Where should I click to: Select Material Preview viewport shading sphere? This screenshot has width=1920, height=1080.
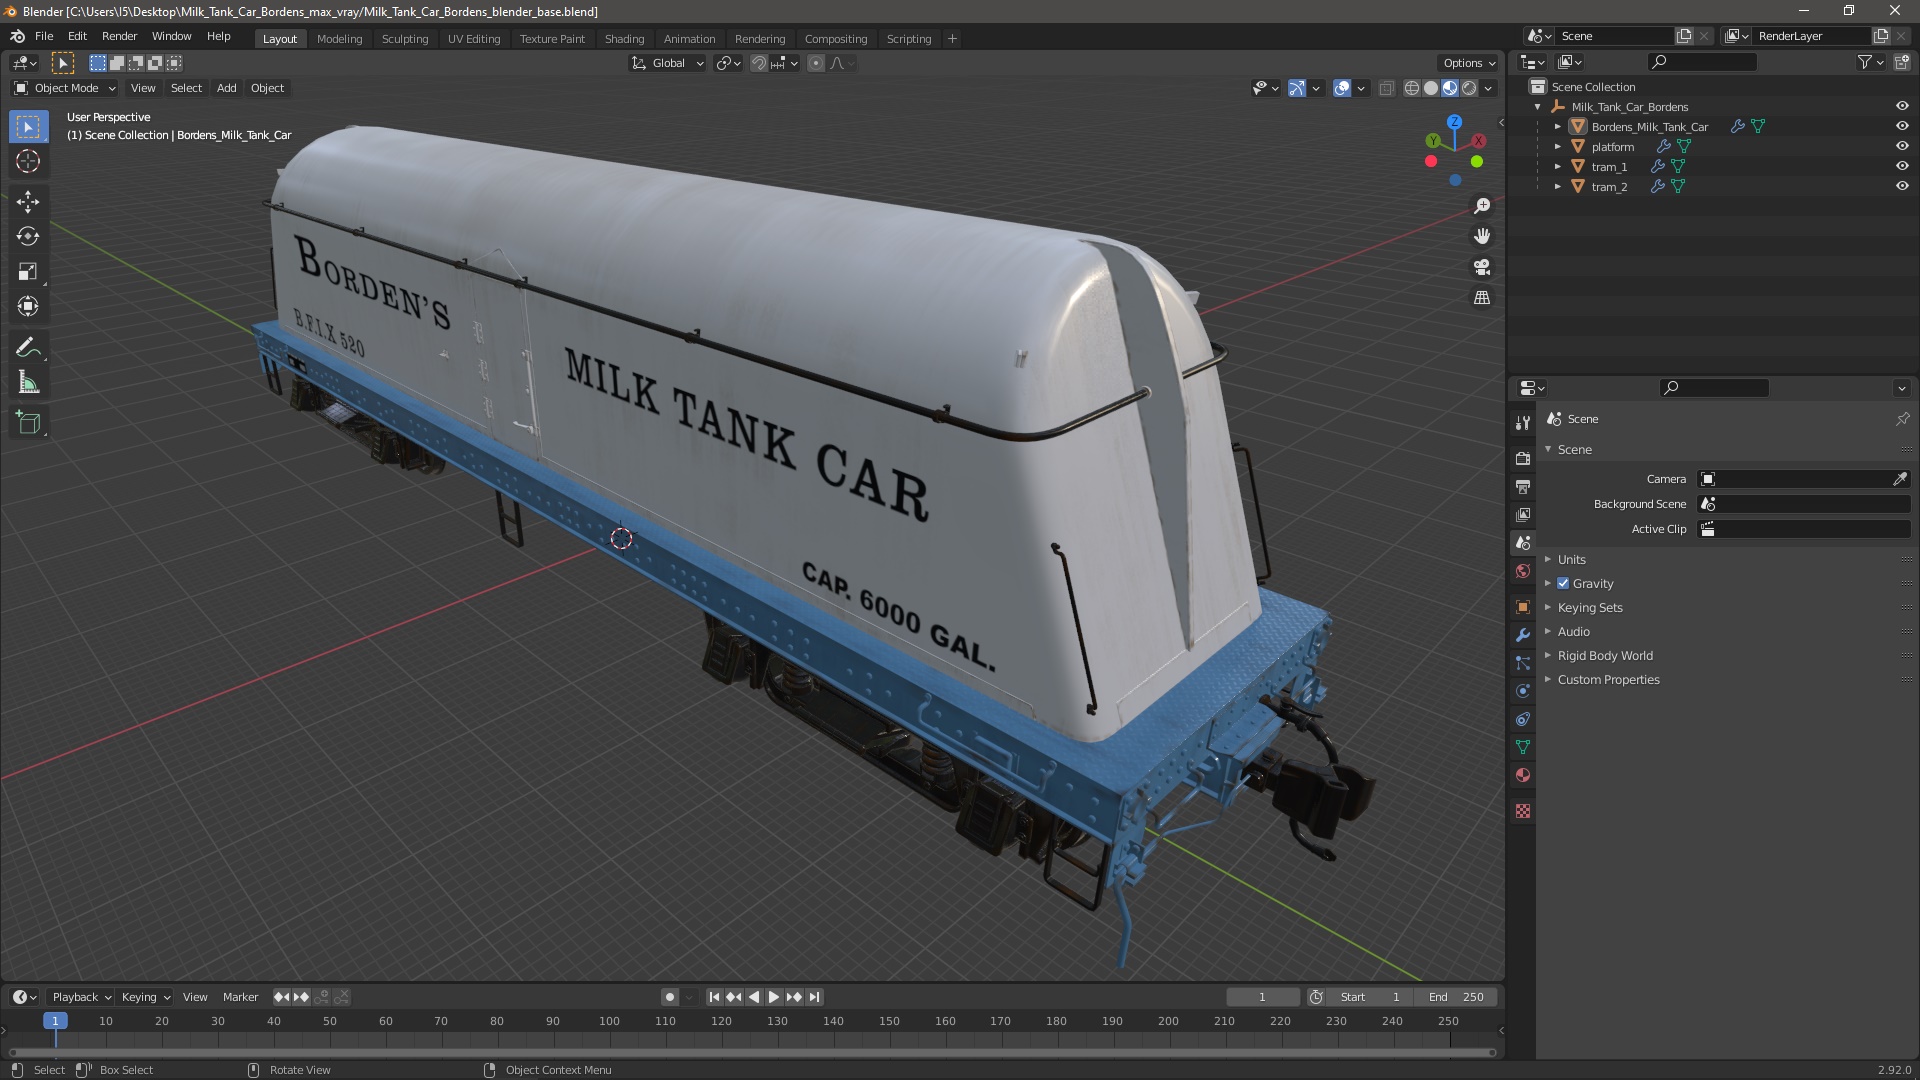pos(1449,89)
